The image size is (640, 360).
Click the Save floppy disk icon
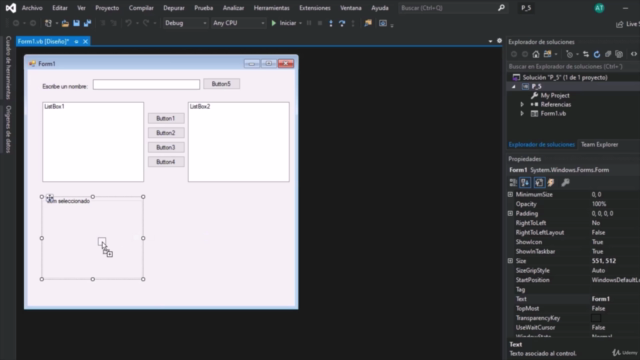(x=76, y=23)
